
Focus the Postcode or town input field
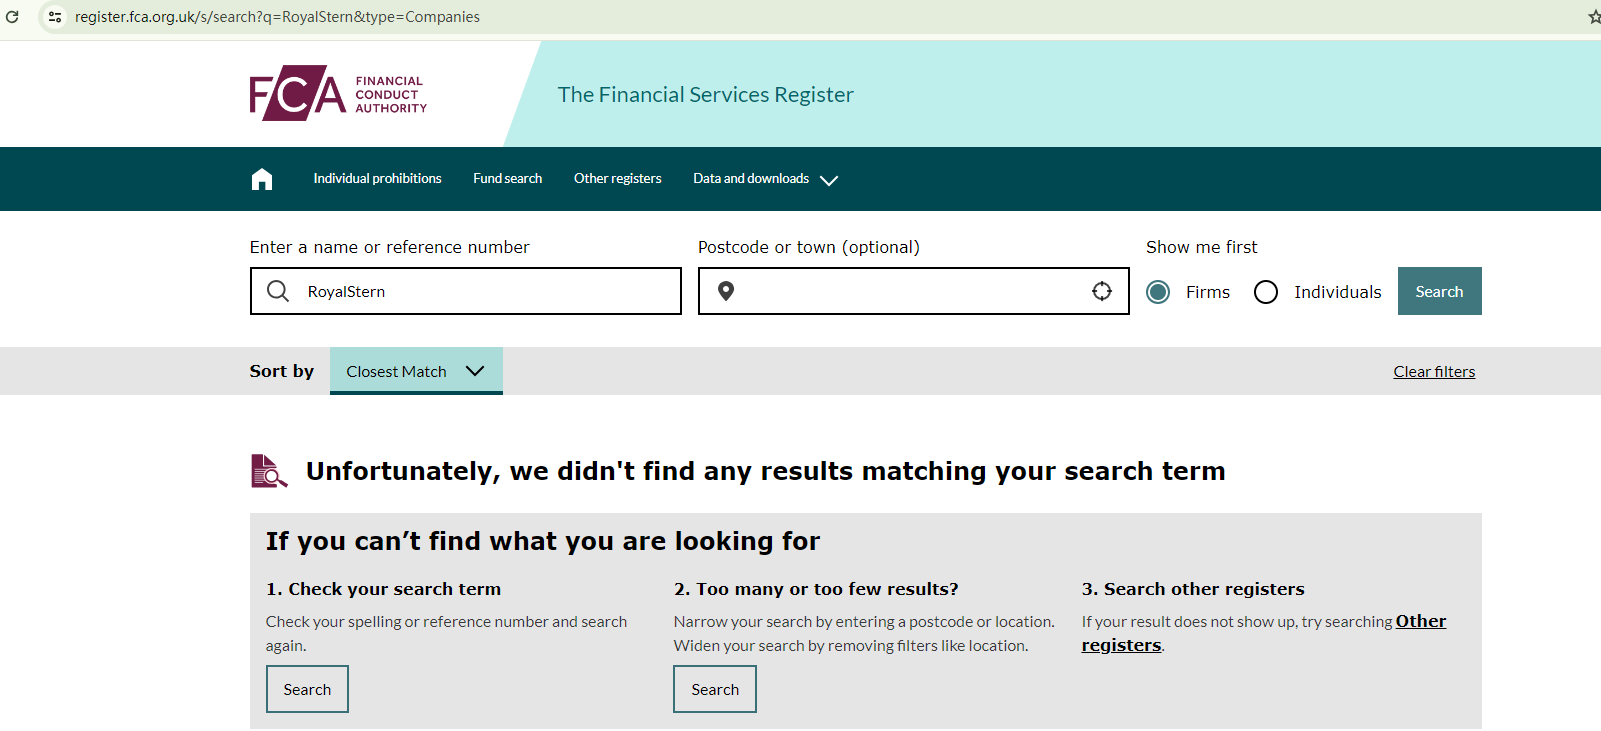914,291
